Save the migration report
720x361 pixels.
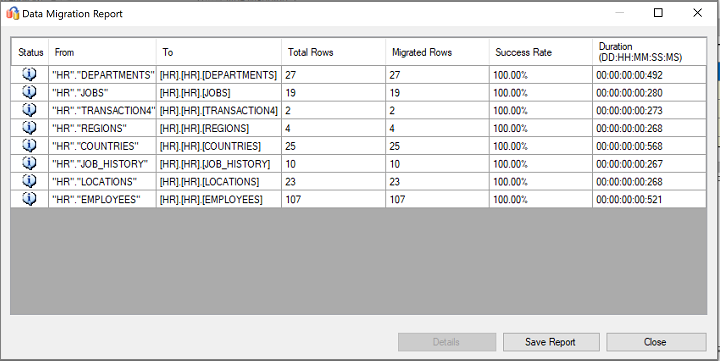[x=551, y=342]
